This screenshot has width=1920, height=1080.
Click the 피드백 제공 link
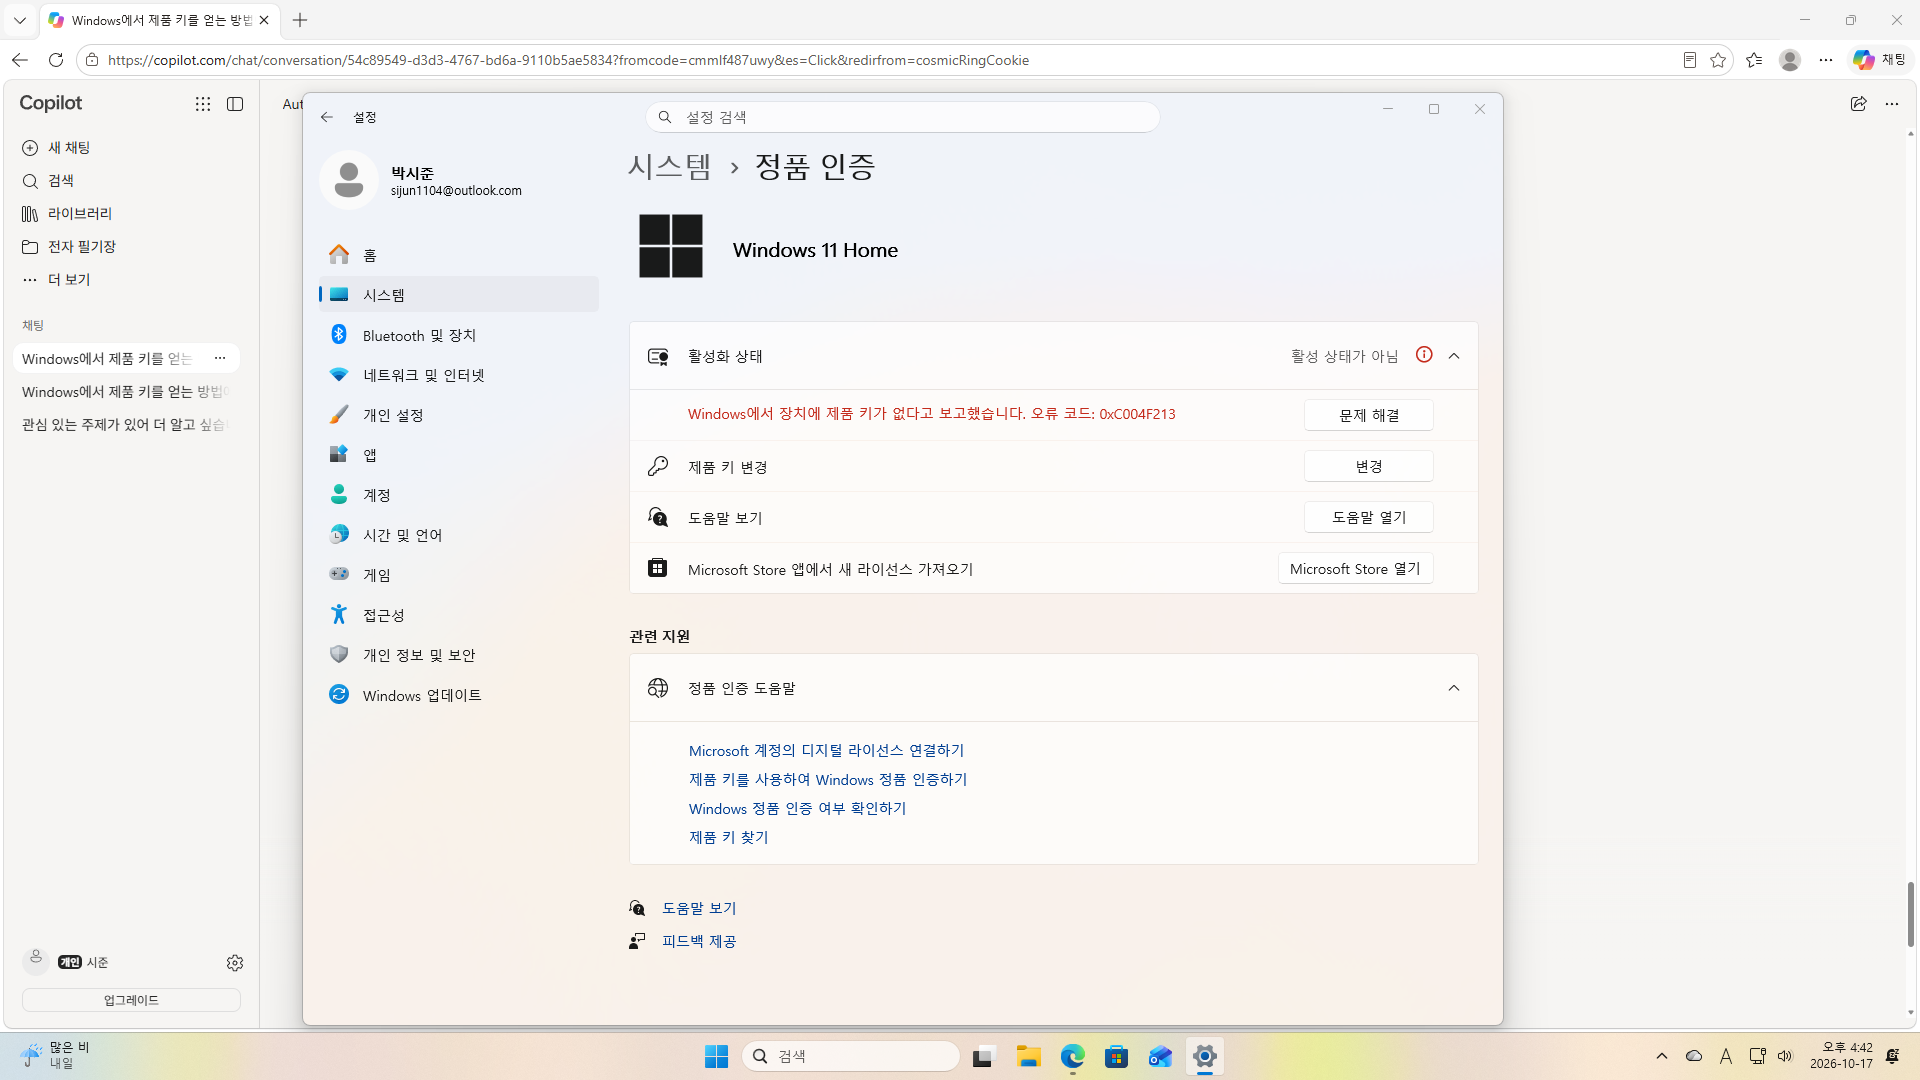(x=699, y=941)
